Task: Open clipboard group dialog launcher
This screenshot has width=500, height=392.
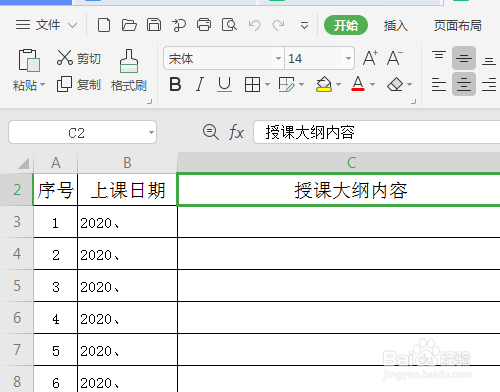Action: point(150,102)
